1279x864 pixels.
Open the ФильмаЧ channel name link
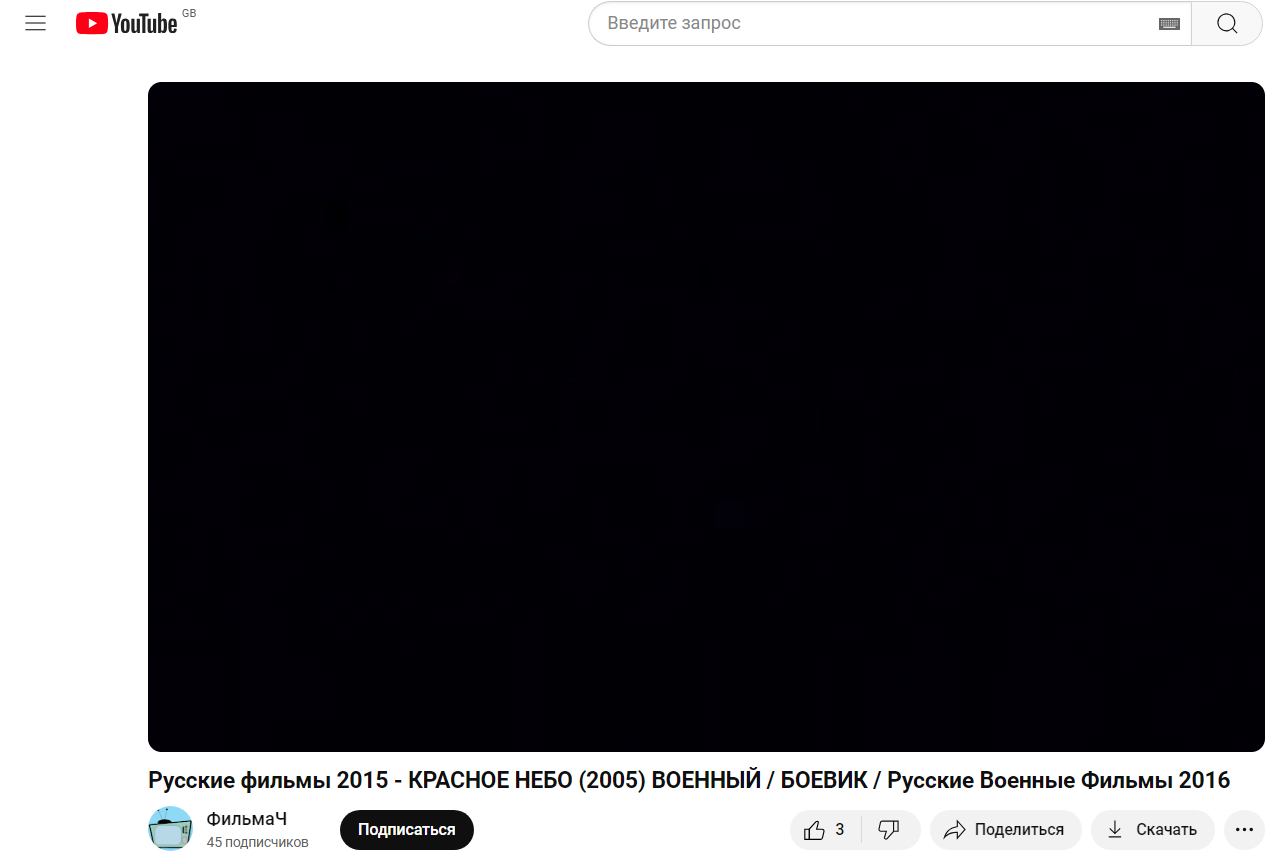point(246,819)
